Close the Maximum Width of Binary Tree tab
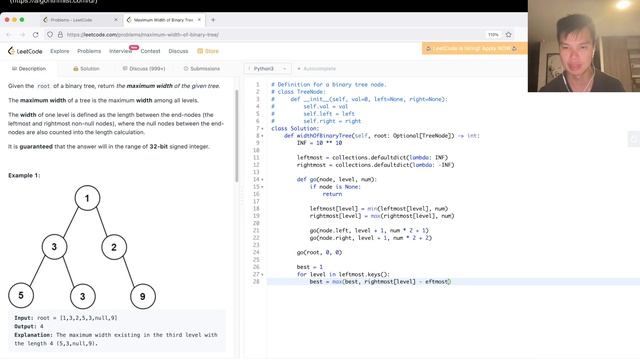 (x=199, y=20)
